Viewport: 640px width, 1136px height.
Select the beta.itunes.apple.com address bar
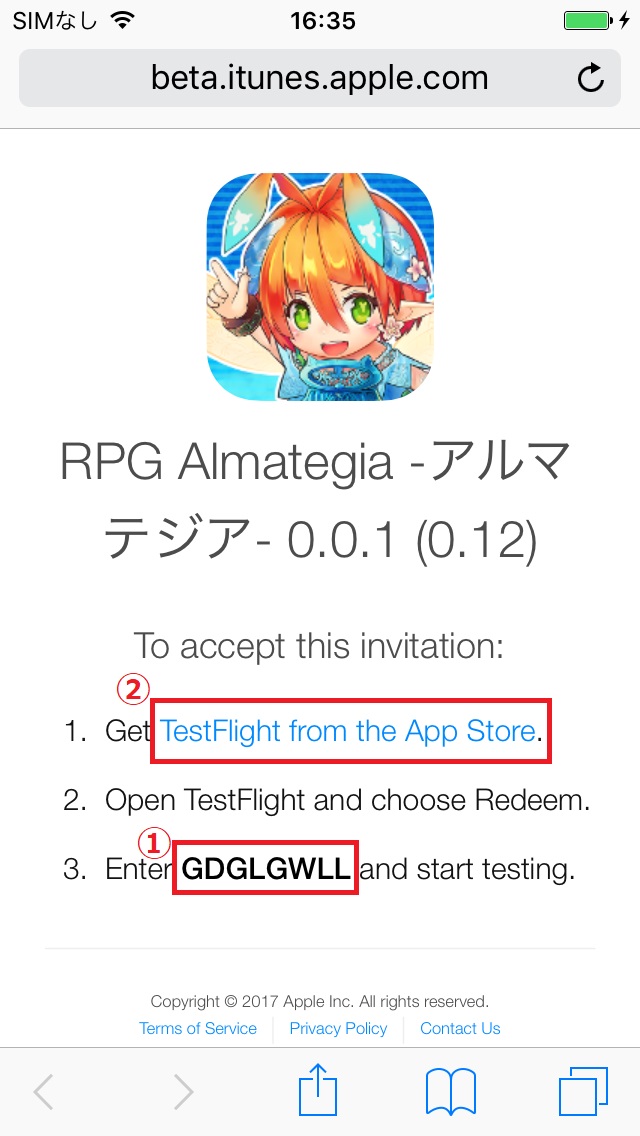(x=320, y=78)
